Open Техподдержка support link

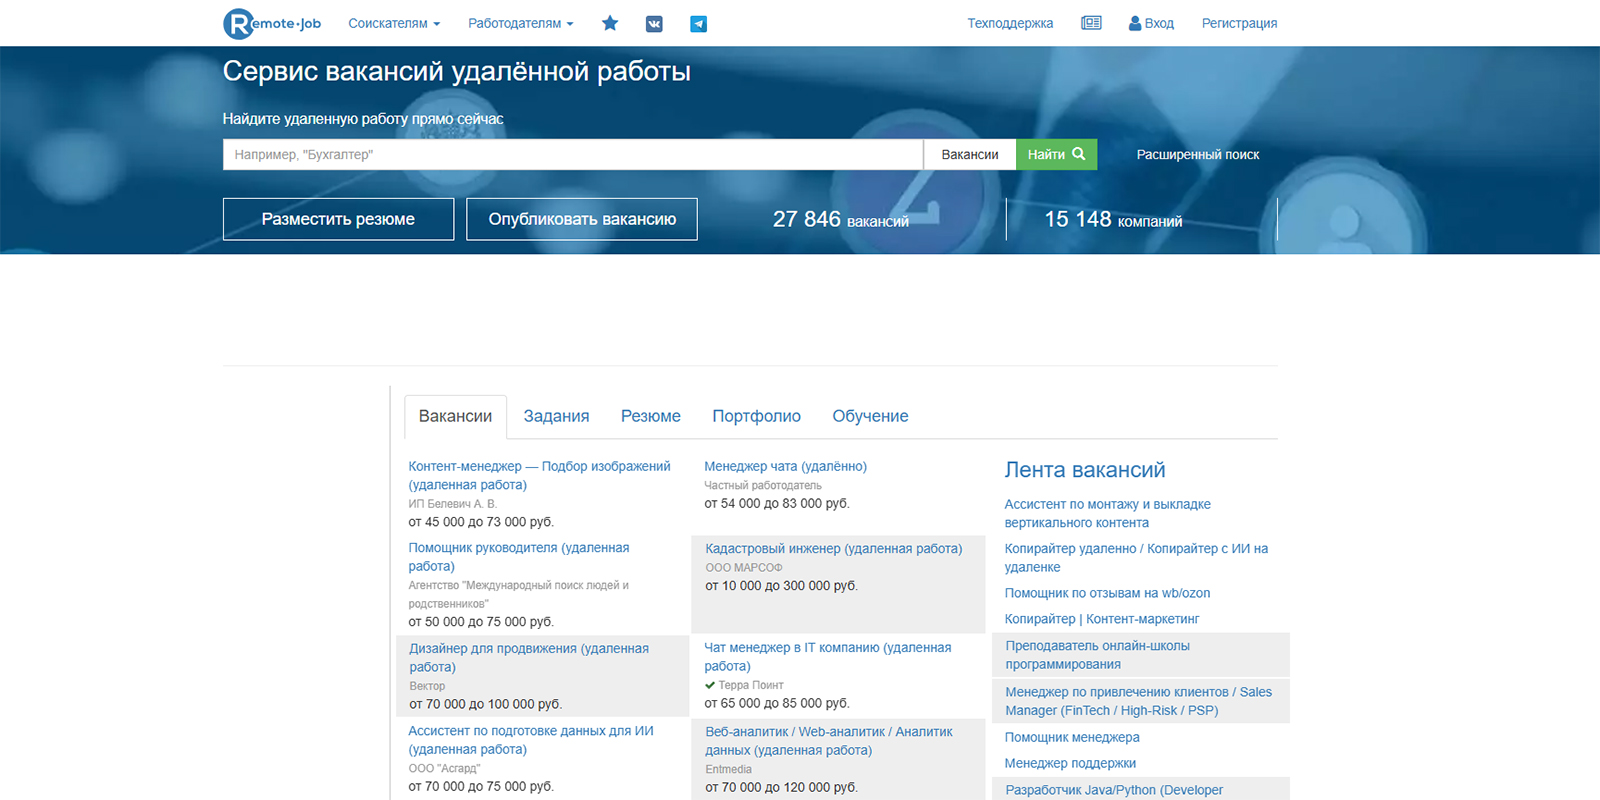coord(1010,23)
